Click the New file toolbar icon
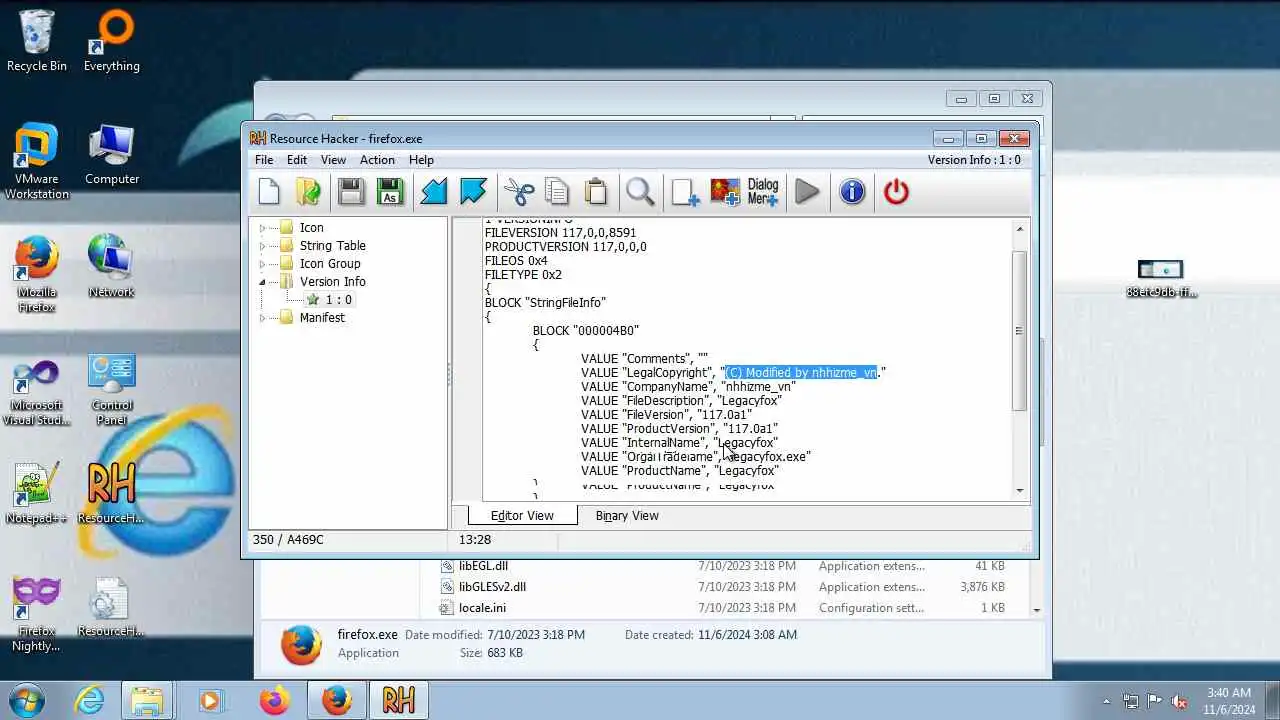Viewport: 1280px width, 720px height. [269, 192]
